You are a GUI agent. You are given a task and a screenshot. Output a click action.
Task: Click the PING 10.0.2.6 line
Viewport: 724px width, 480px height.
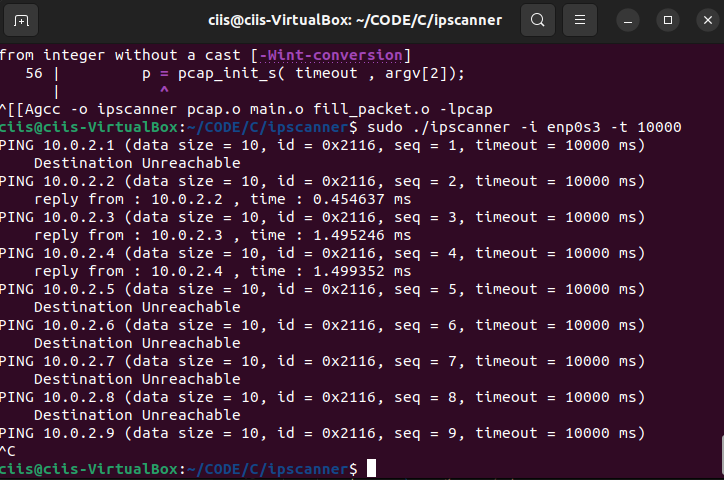(322, 325)
